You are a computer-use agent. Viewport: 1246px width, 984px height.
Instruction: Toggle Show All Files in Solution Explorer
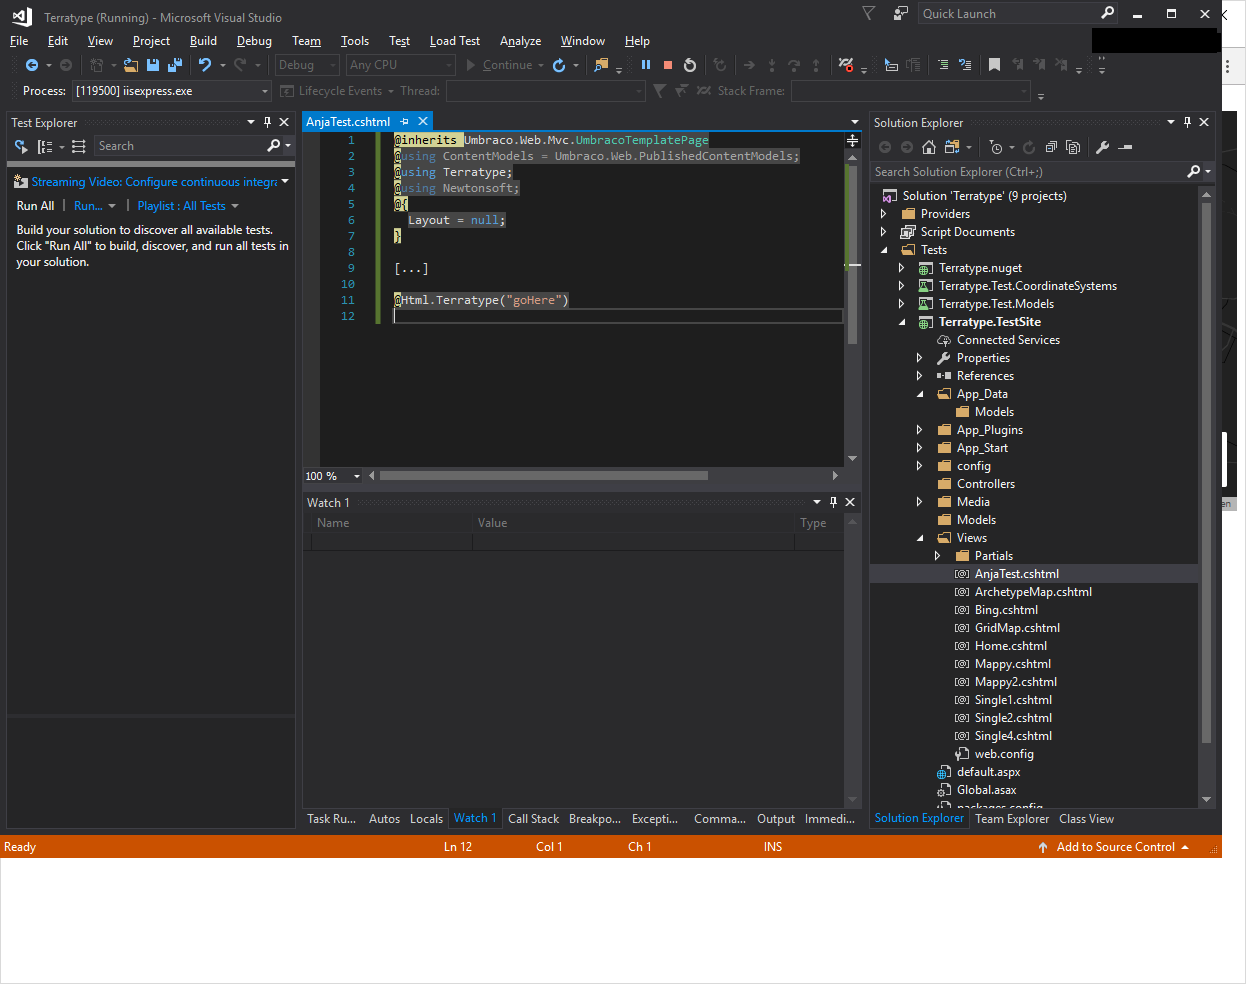(x=1073, y=147)
